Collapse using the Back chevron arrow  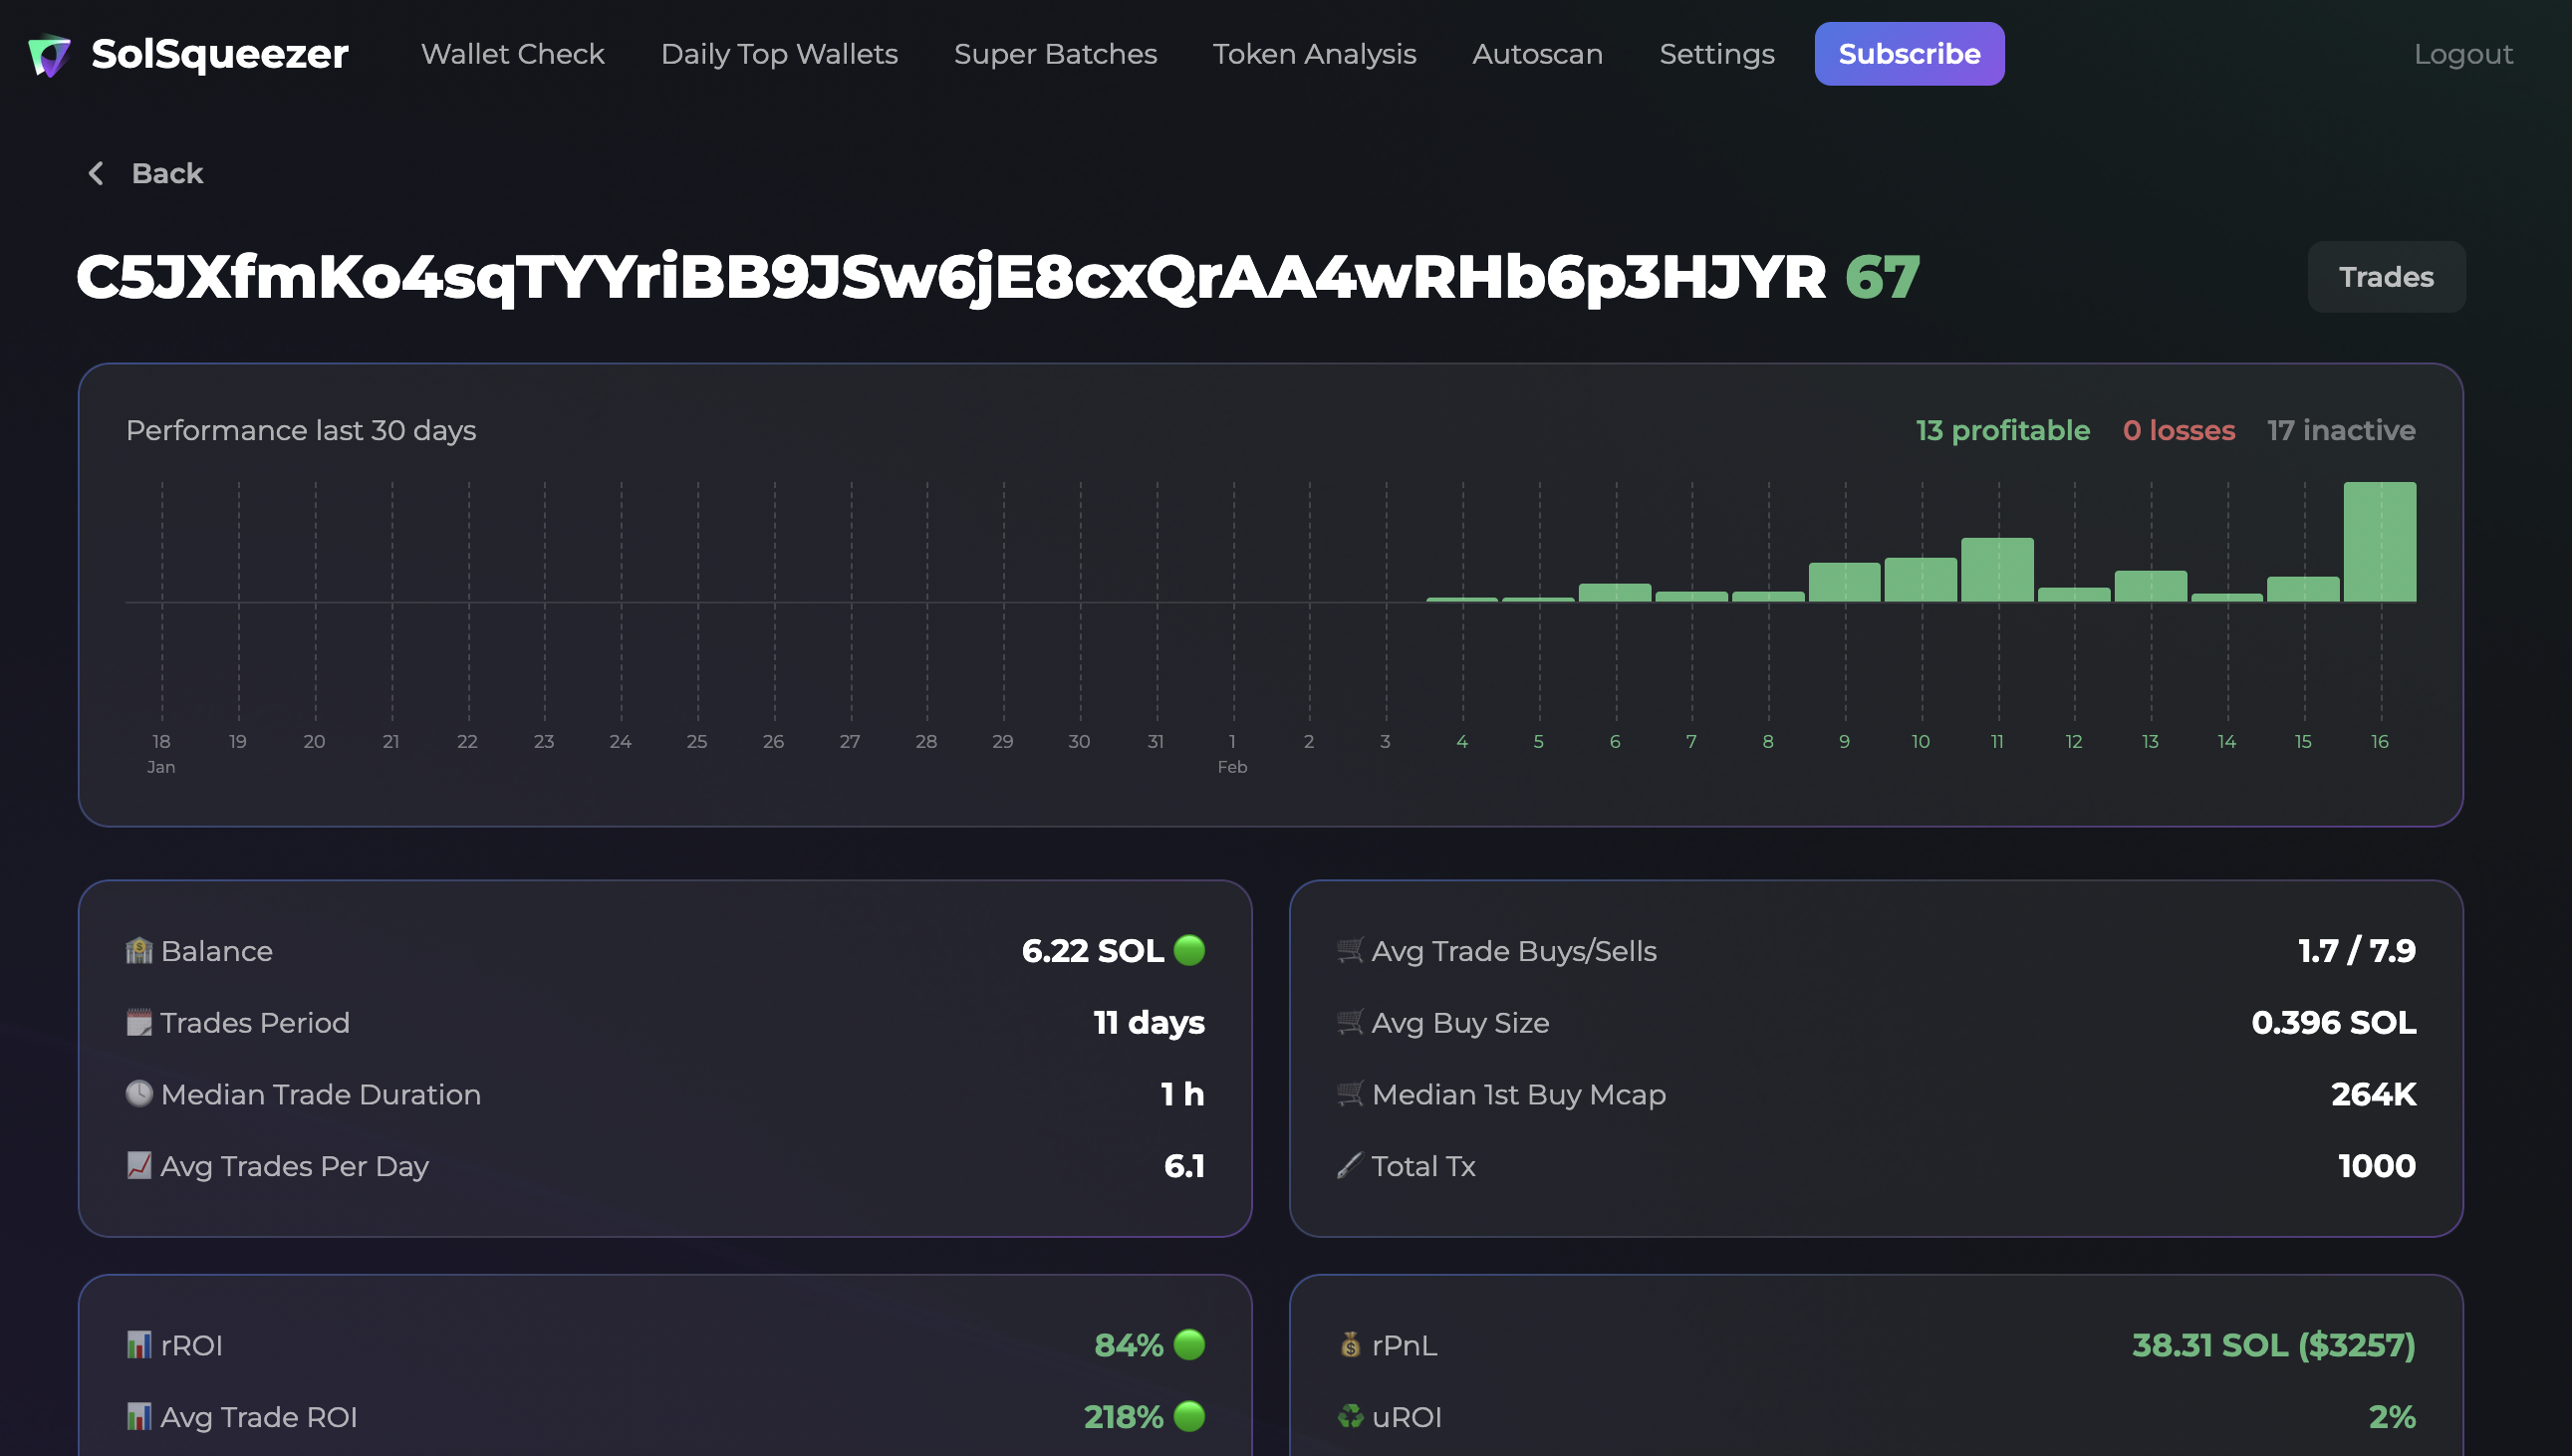pos(96,173)
